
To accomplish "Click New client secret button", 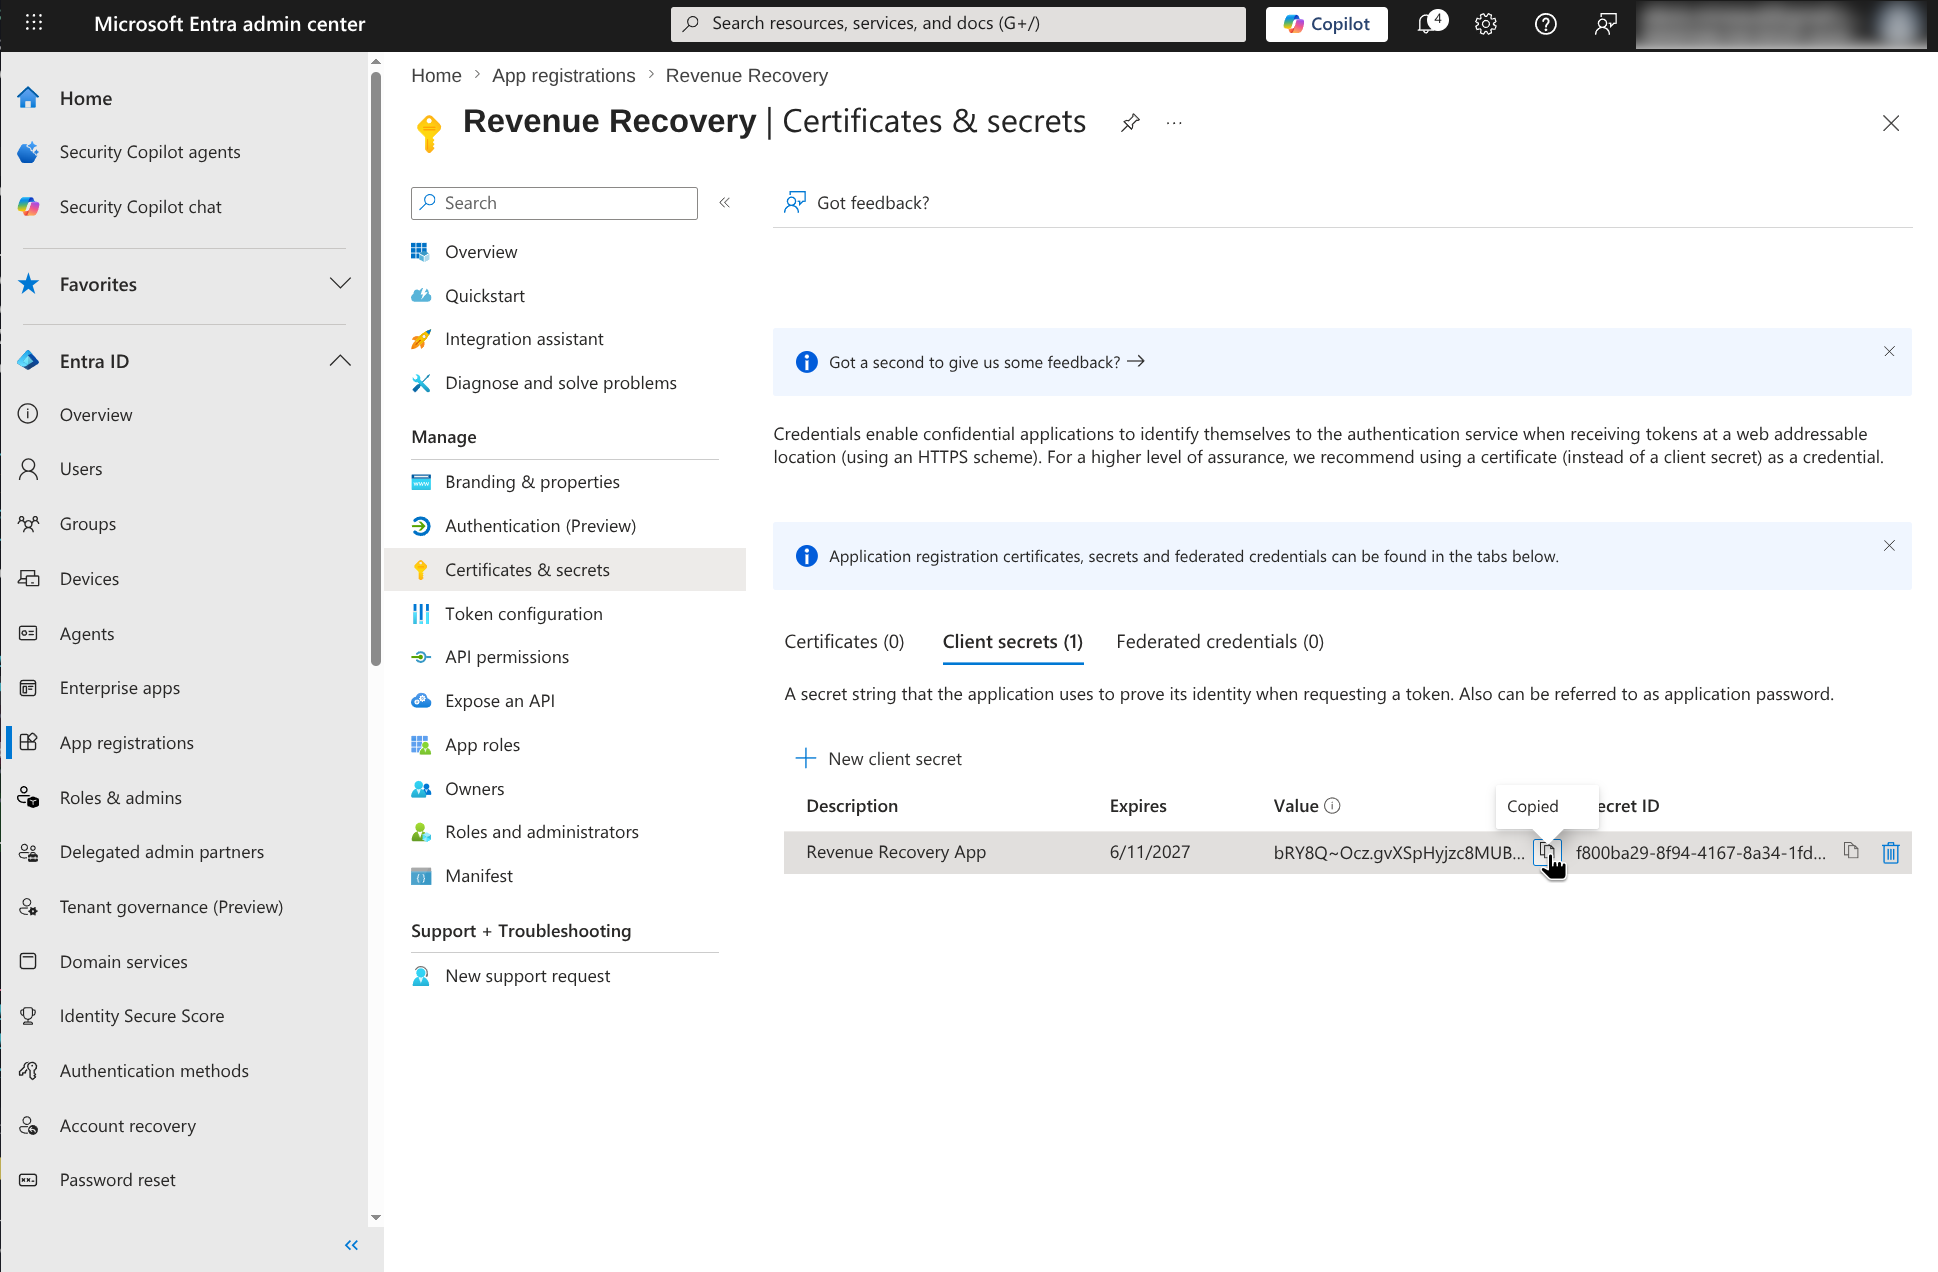I will [878, 759].
